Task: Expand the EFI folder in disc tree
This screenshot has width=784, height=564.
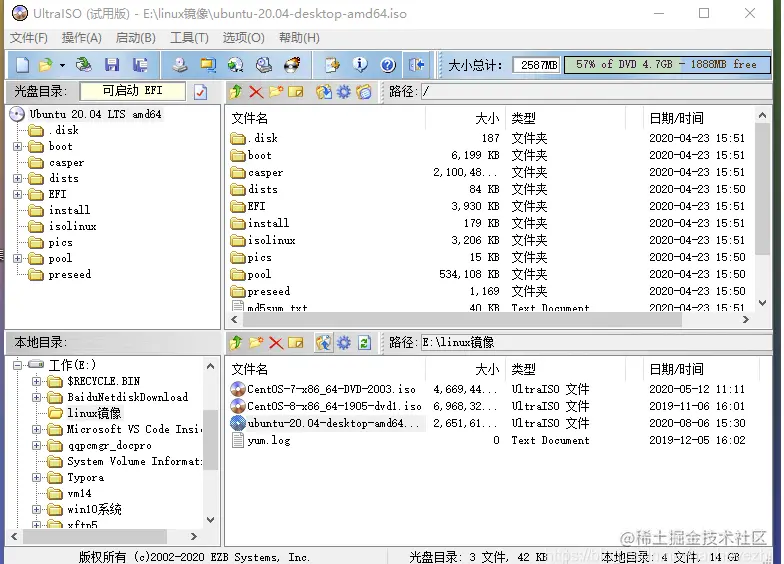Action: [x=18, y=194]
